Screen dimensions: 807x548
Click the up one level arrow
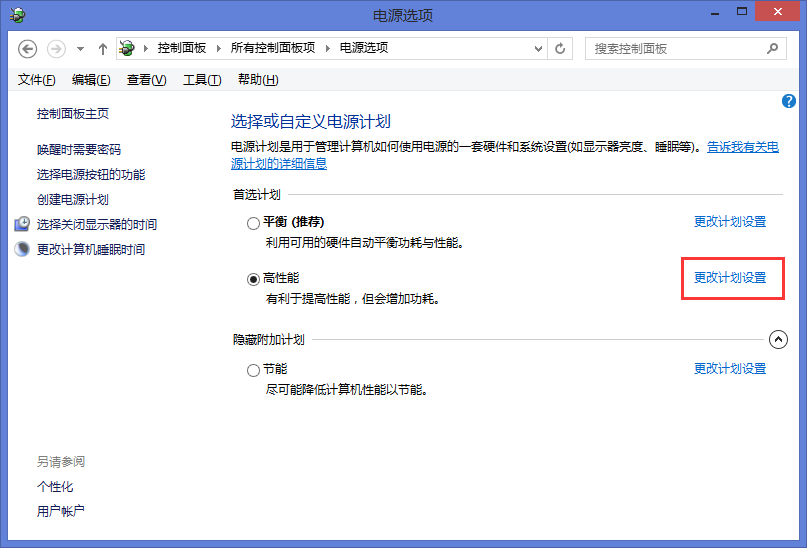coord(103,48)
